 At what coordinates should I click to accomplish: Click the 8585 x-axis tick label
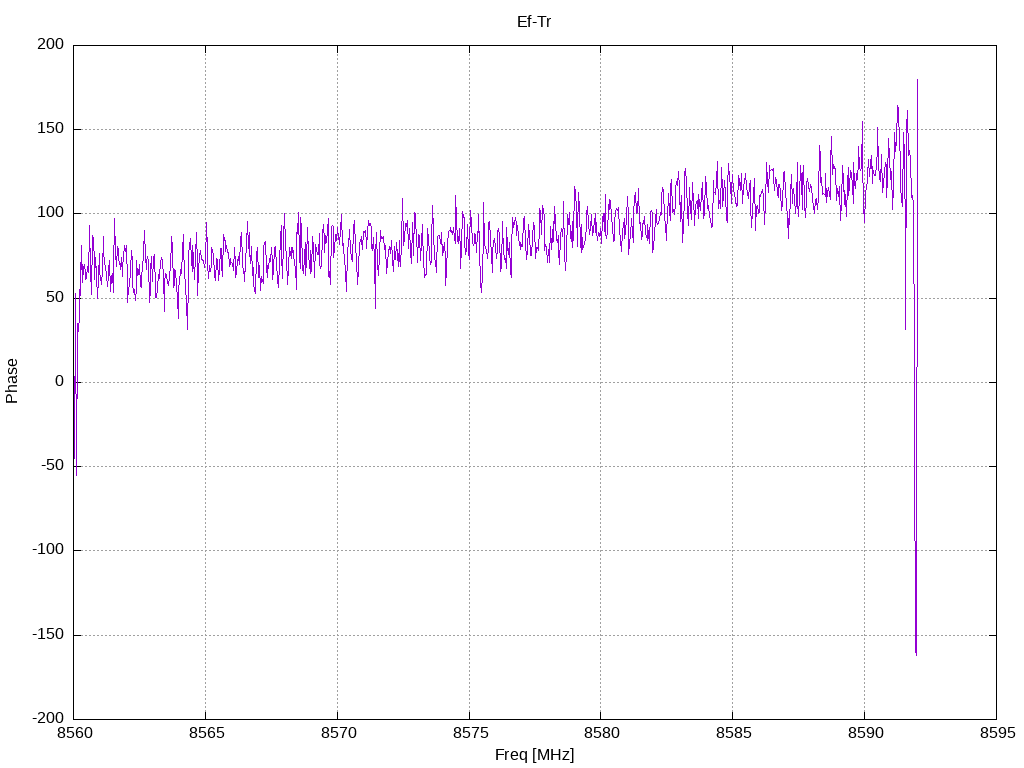click(x=732, y=734)
